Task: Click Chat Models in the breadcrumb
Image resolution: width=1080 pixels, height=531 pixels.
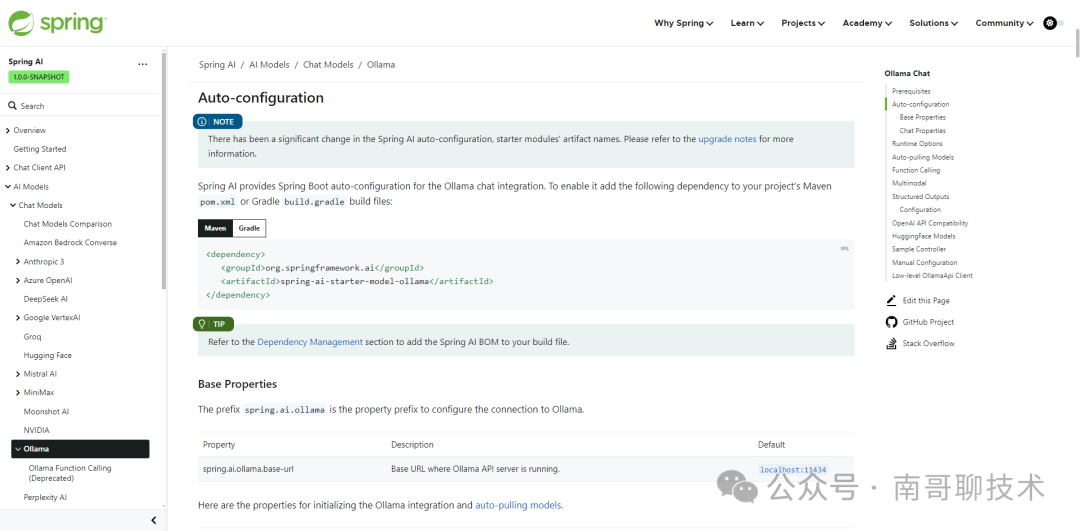Action: pos(328,65)
